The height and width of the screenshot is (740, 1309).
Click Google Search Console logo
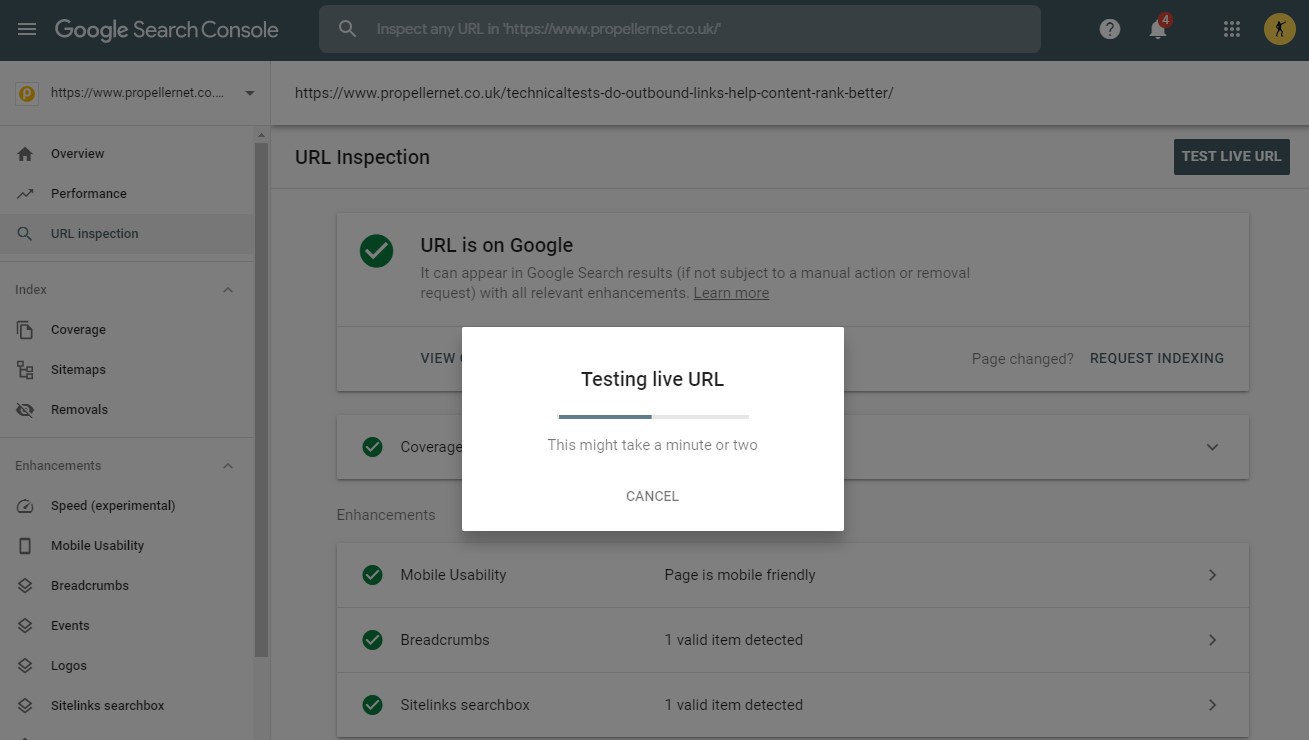click(166, 29)
